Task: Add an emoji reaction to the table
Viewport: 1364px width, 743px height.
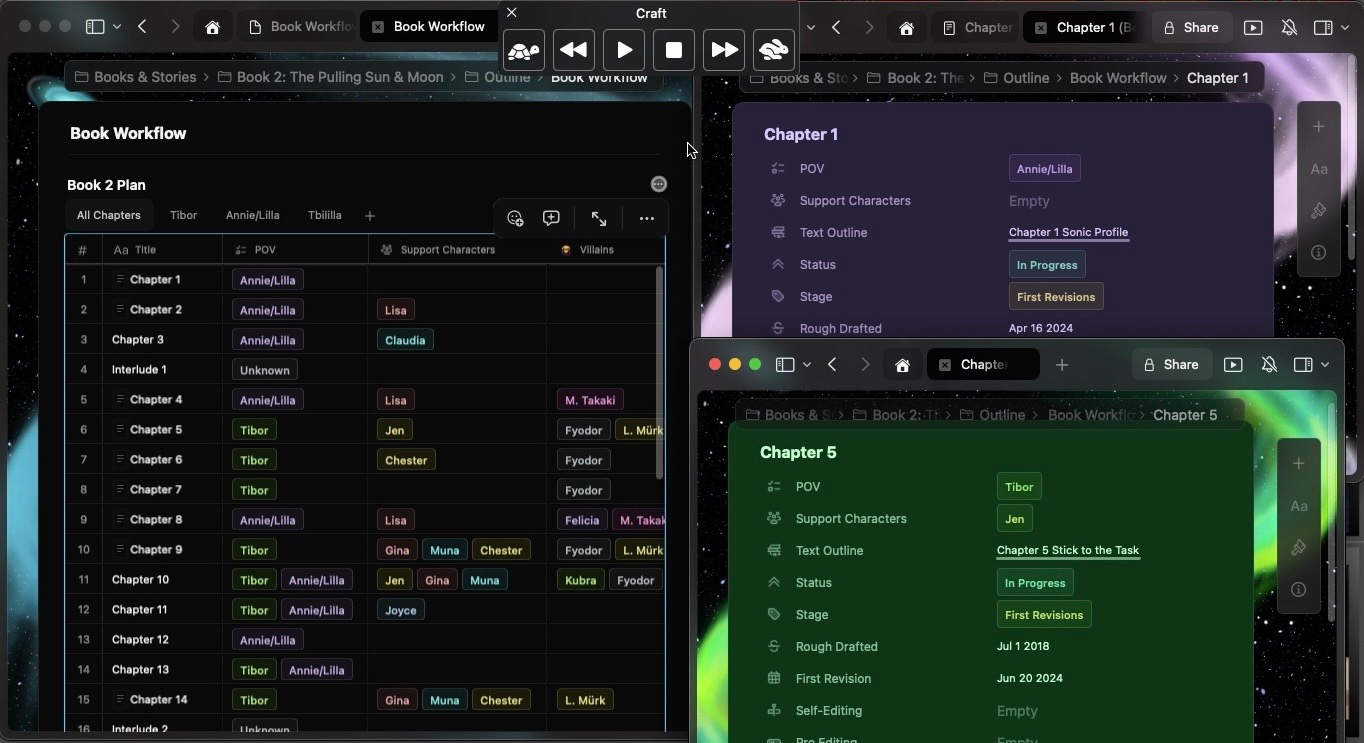Action: [x=515, y=218]
